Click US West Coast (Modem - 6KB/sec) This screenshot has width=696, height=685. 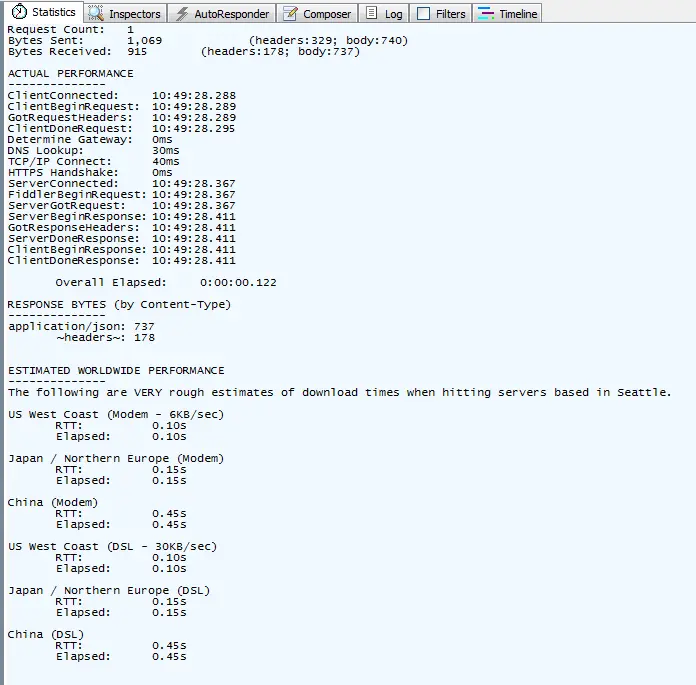[116, 415]
